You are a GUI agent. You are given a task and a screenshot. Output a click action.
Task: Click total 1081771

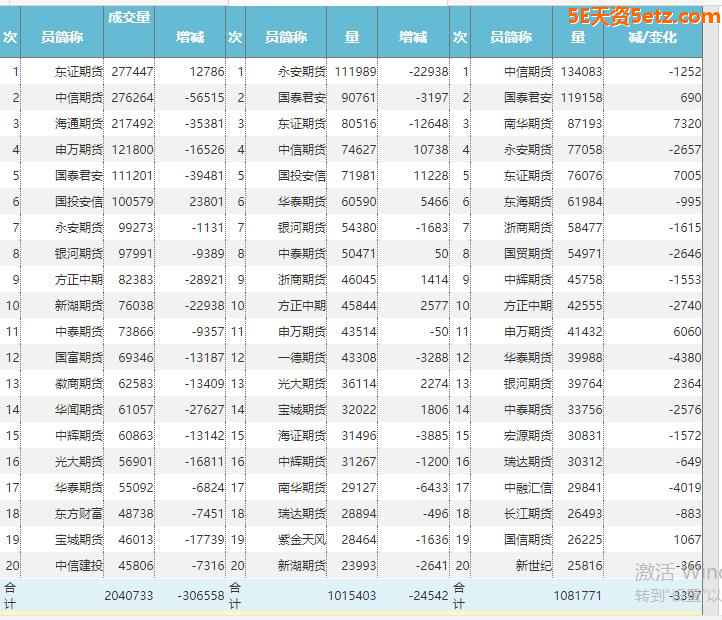(x=577, y=596)
